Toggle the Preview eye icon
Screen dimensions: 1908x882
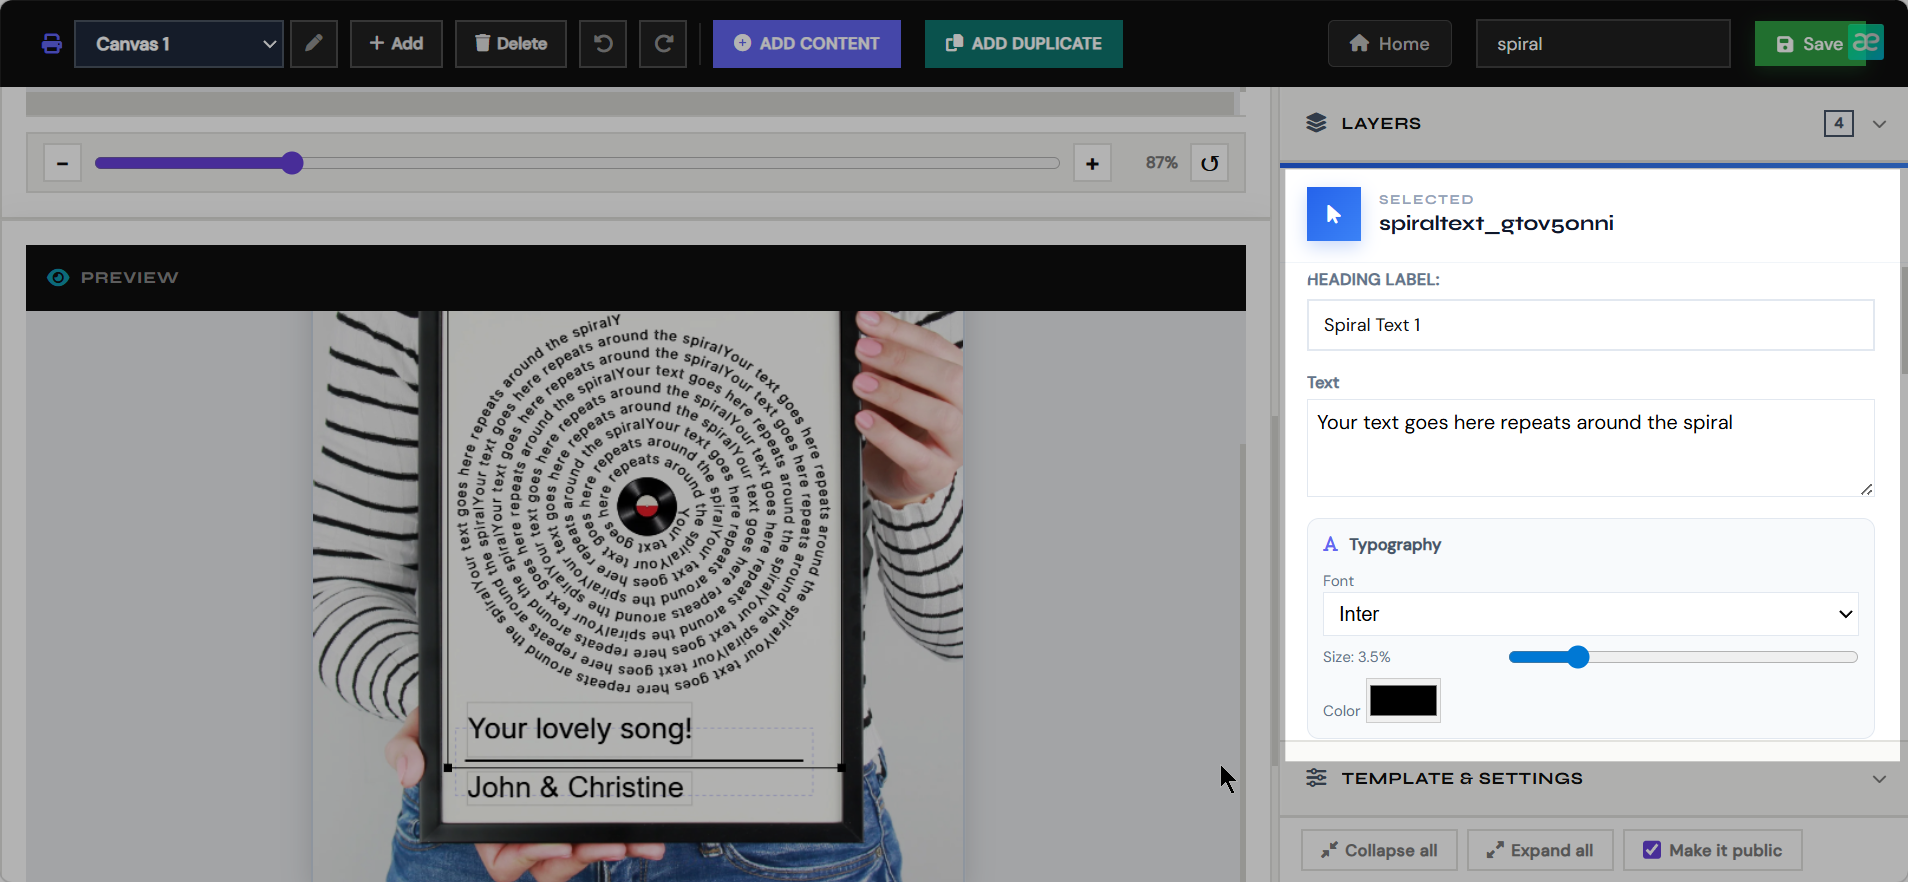click(58, 278)
